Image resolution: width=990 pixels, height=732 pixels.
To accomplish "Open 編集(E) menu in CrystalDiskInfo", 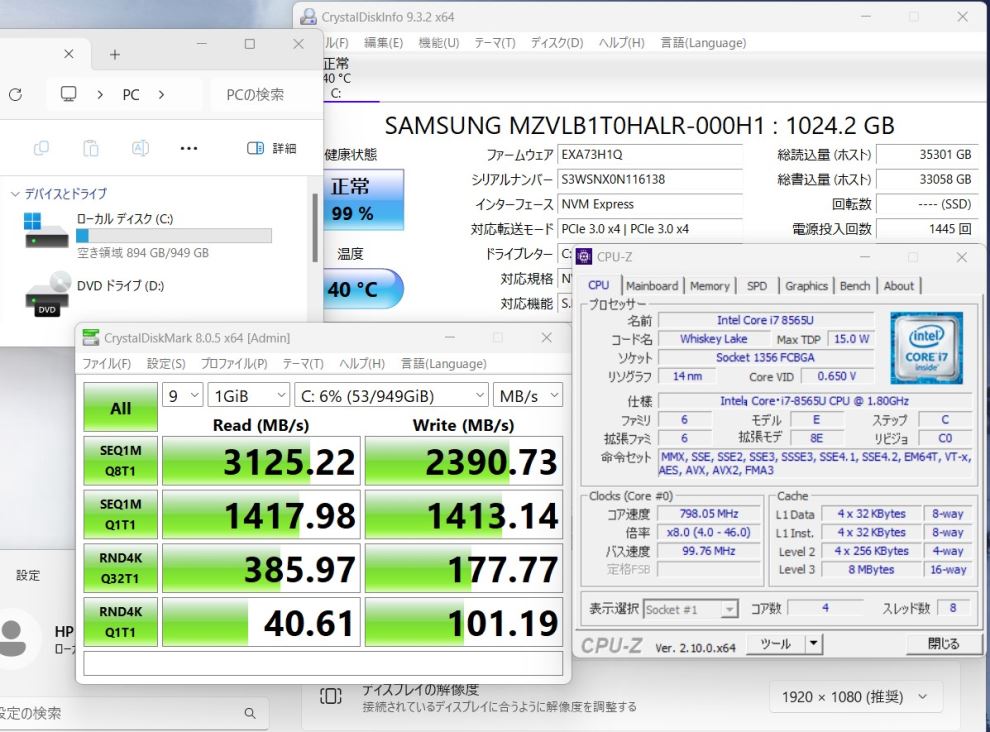I will 383,43.
